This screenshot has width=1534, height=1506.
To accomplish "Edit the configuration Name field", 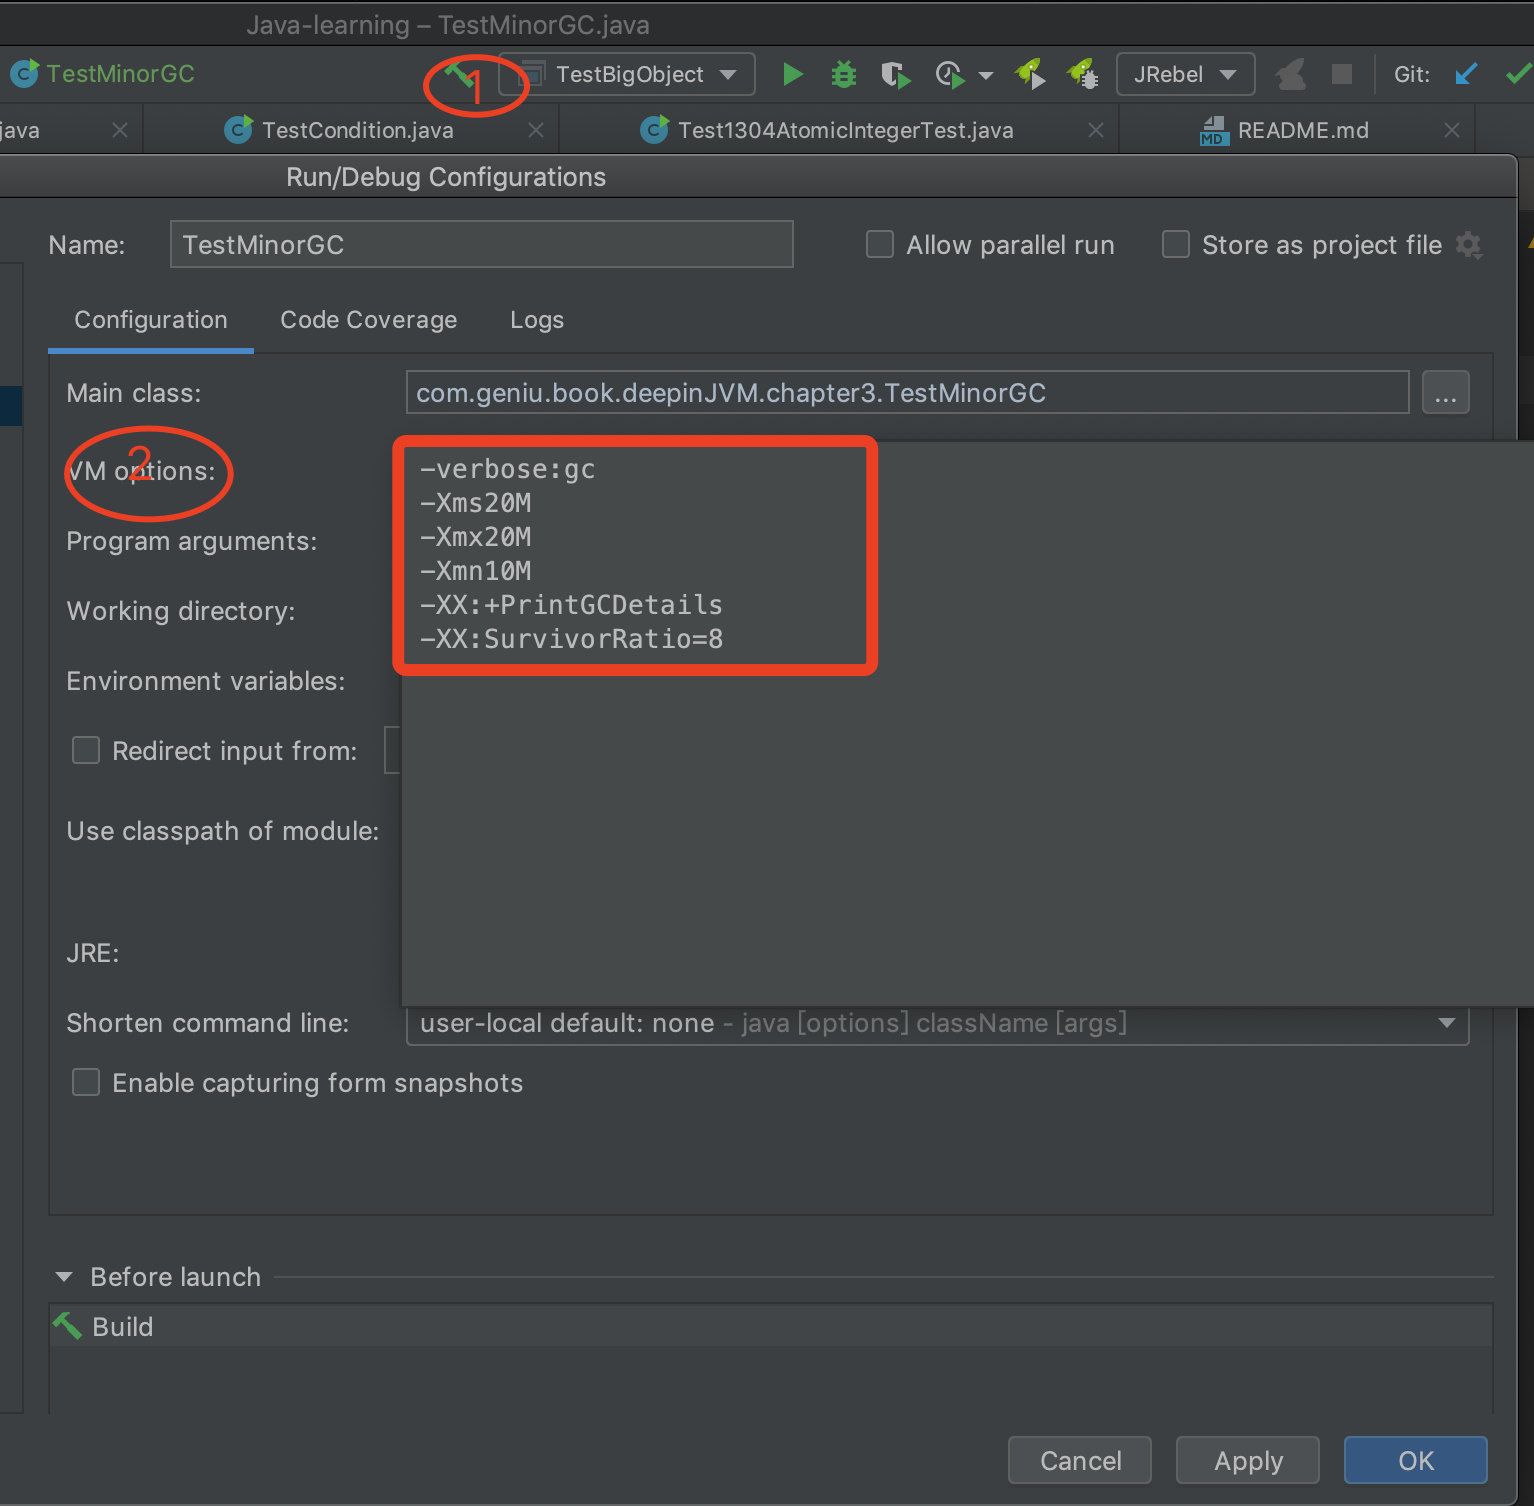I will click(x=482, y=245).
